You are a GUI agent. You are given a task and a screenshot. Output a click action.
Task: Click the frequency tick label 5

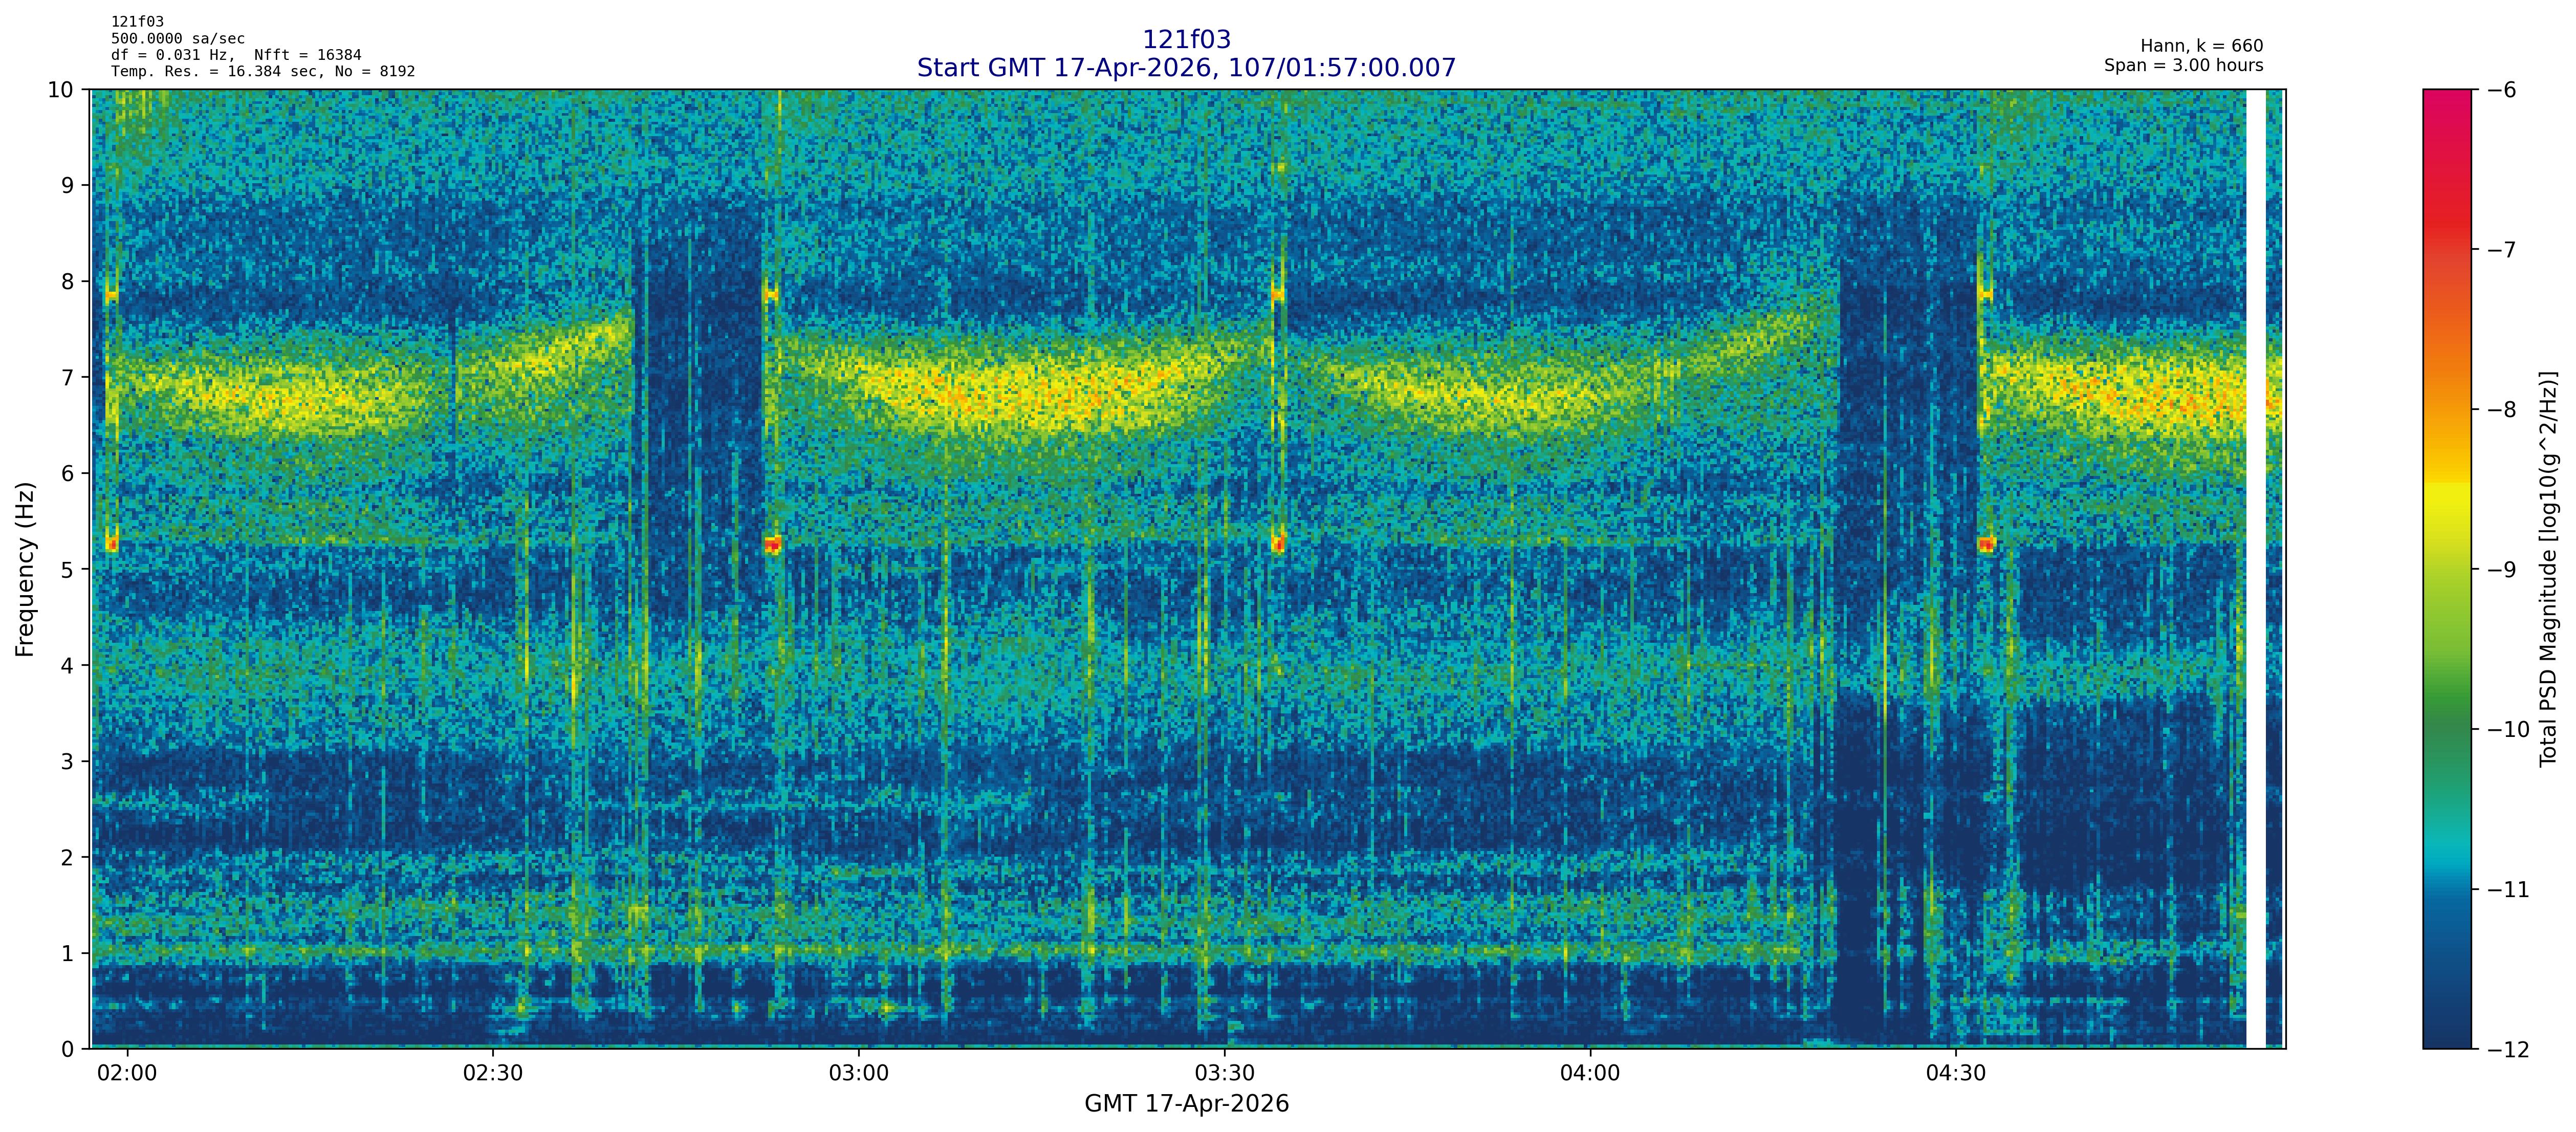click(67, 570)
